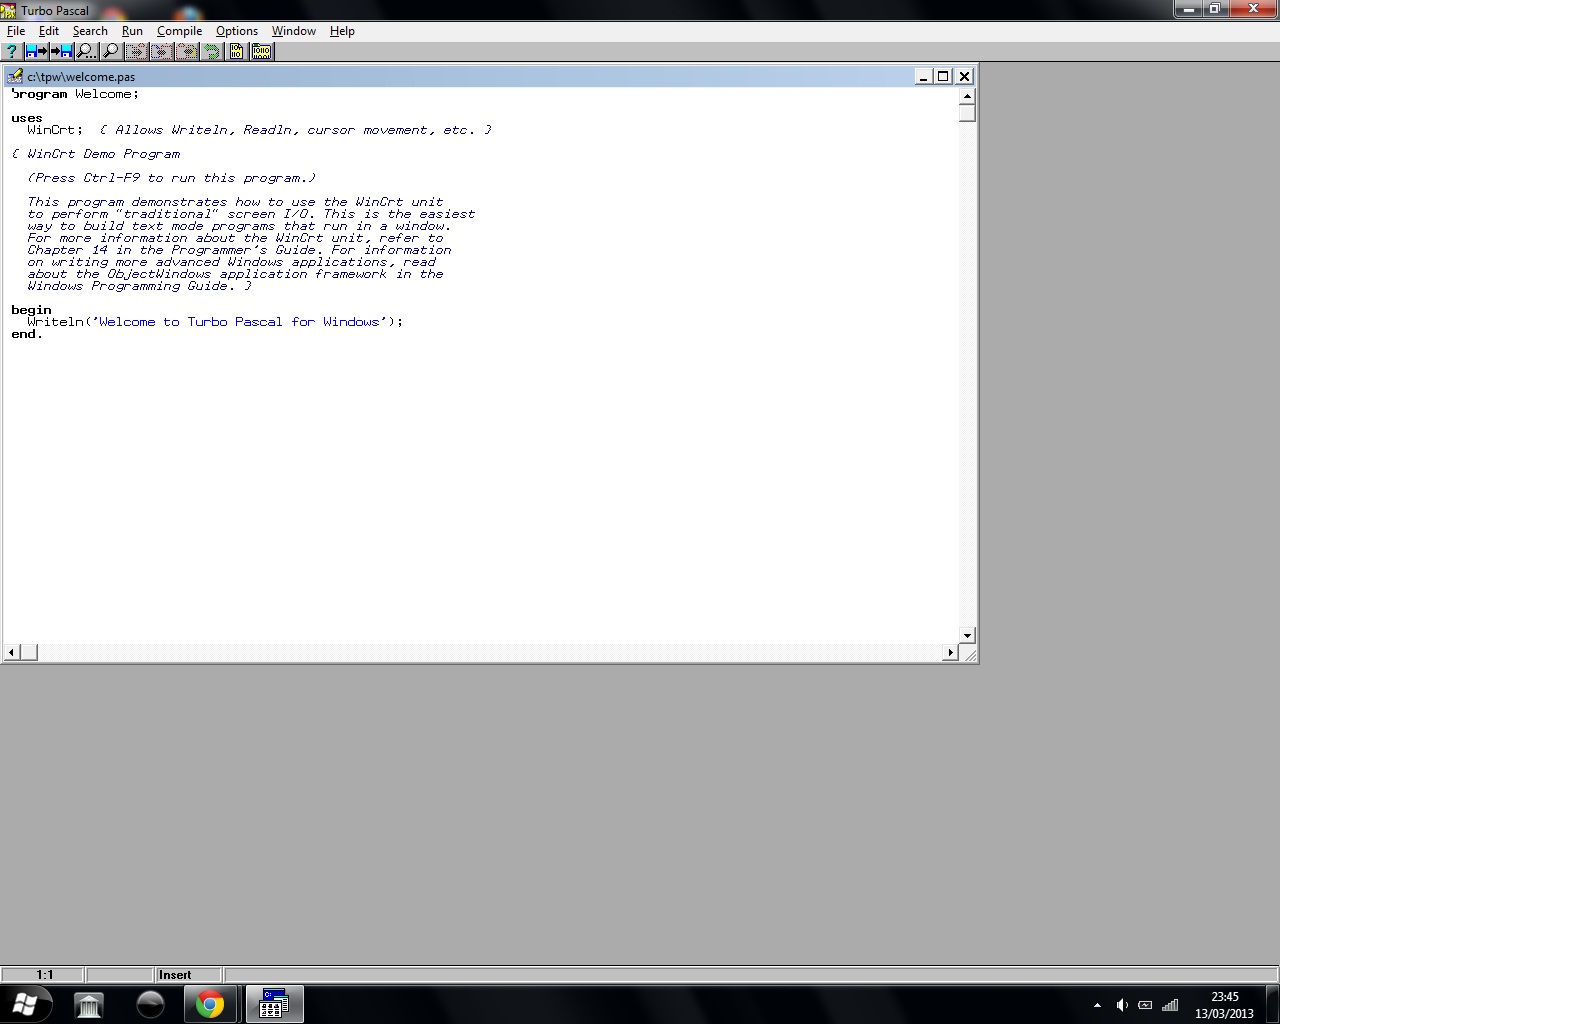The height and width of the screenshot is (1024, 1596).
Task: Open the Compile menu
Action: 179,31
